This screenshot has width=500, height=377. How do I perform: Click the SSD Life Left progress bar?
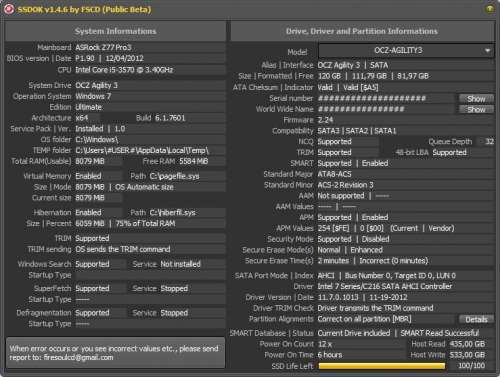coord(382,366)
